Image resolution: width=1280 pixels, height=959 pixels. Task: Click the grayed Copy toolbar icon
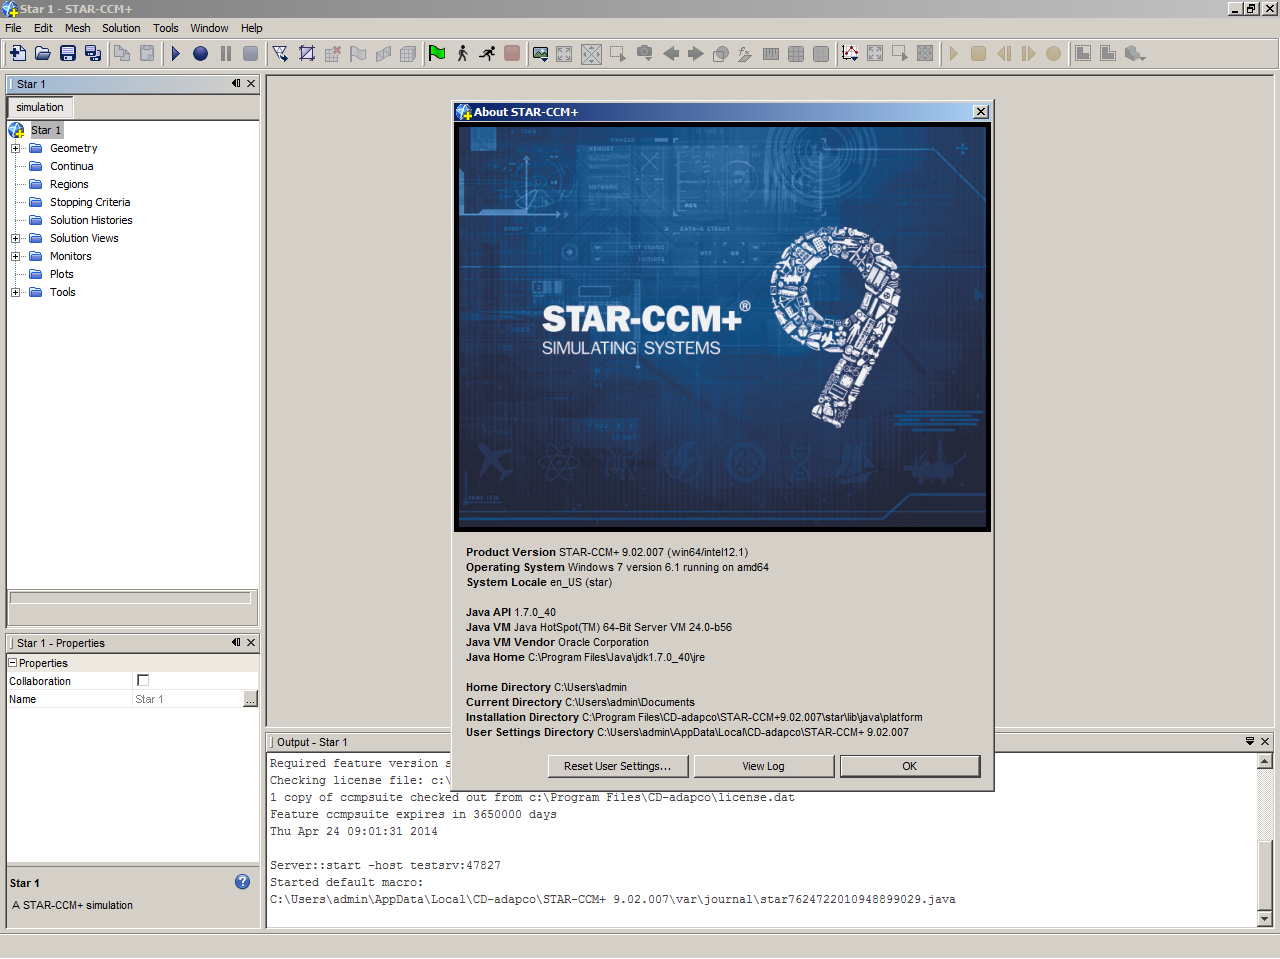(x=122, y=53)
